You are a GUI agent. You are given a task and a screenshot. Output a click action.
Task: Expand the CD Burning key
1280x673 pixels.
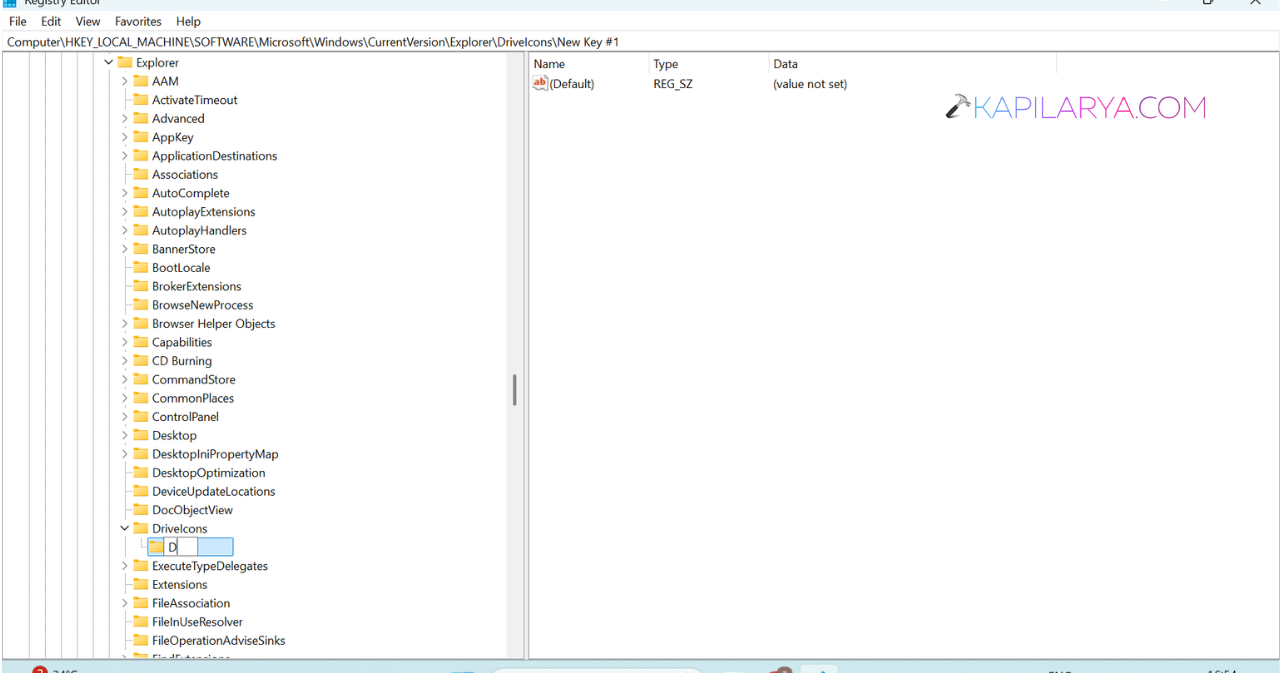[x=125, y=361]
